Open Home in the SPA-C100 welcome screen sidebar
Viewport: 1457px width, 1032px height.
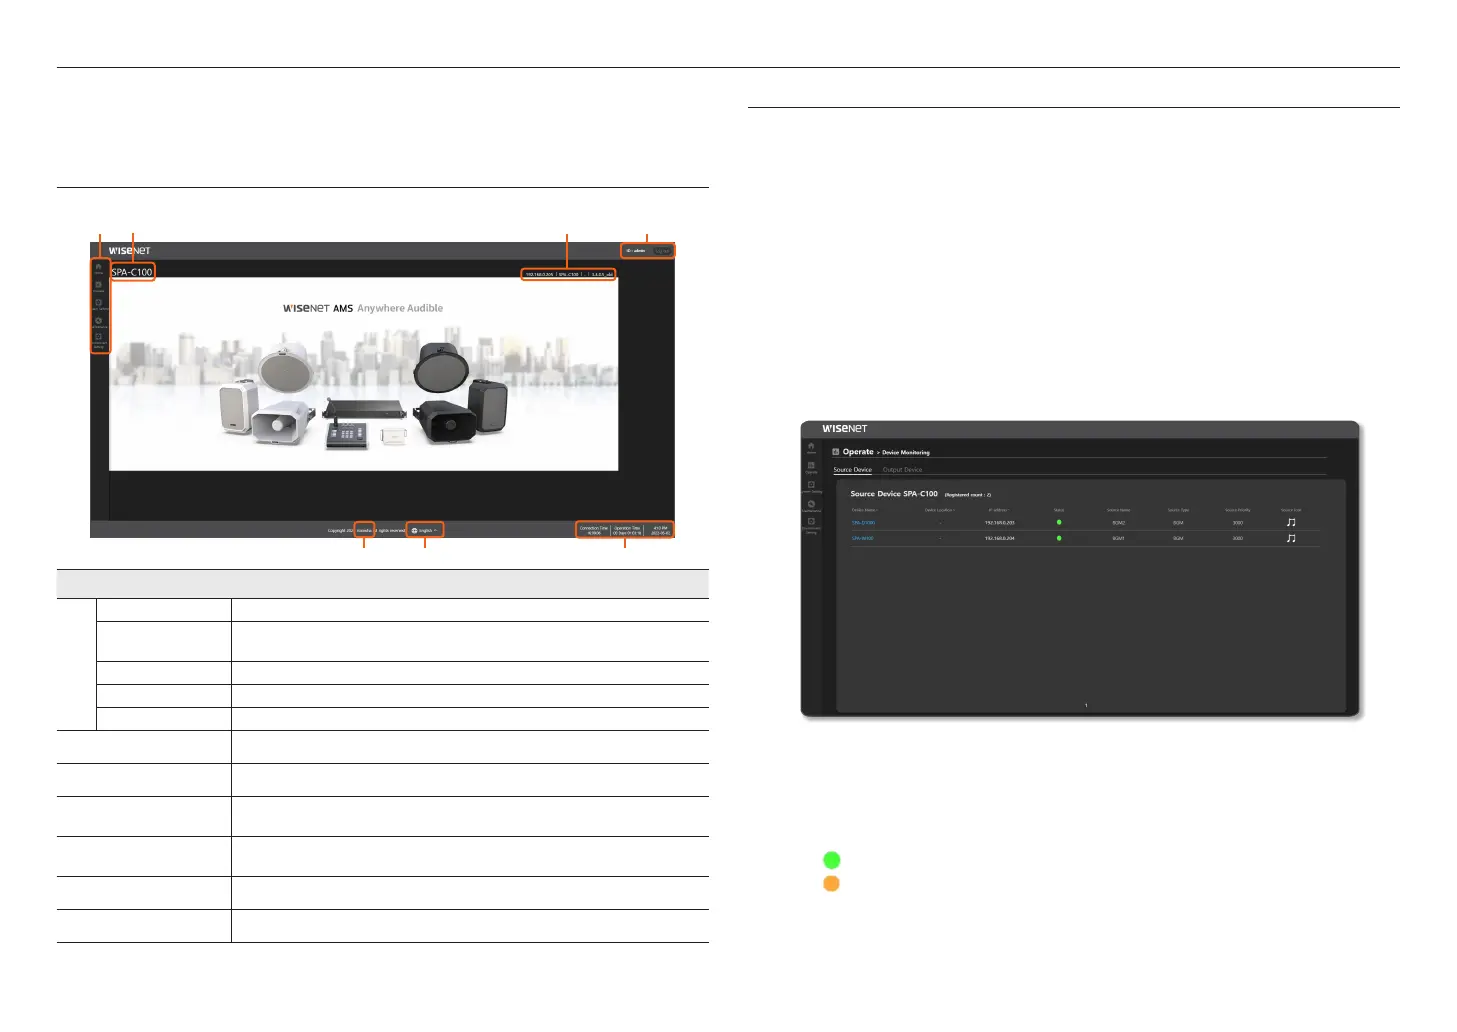pos(99,268)
